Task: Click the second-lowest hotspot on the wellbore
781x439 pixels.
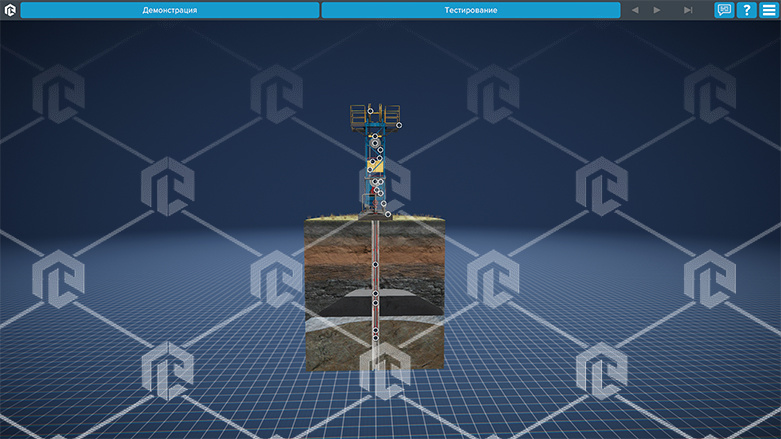Action: point(375,328)
